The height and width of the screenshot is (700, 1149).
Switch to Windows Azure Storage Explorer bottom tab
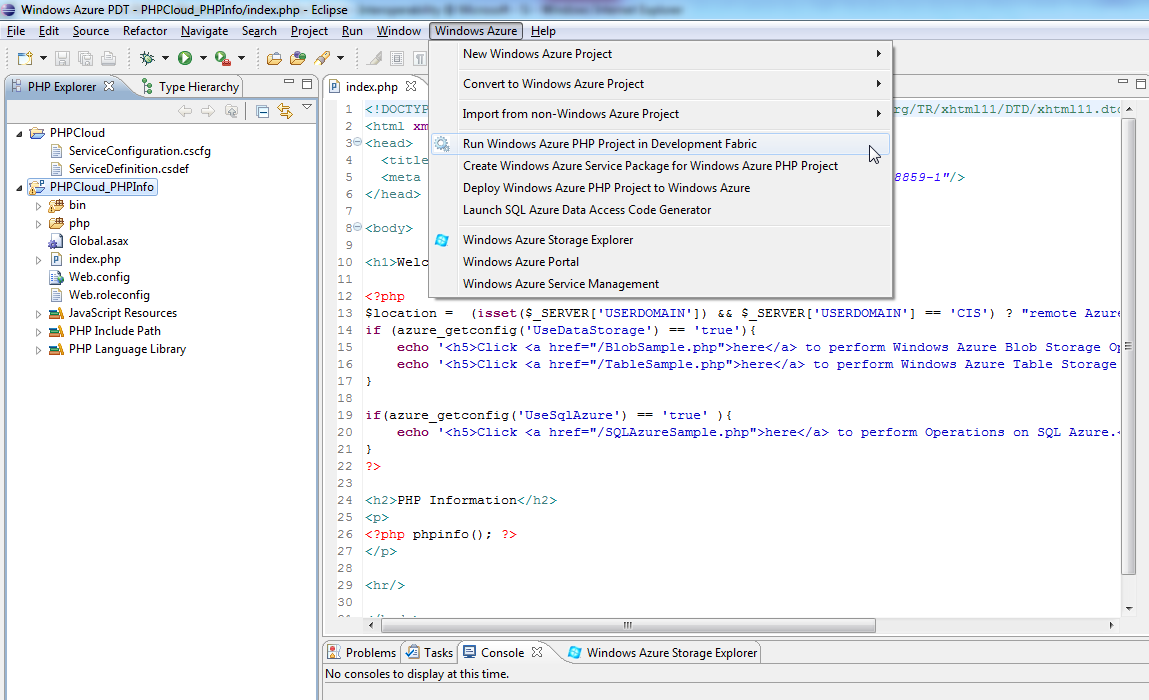[x=663, y=652]
